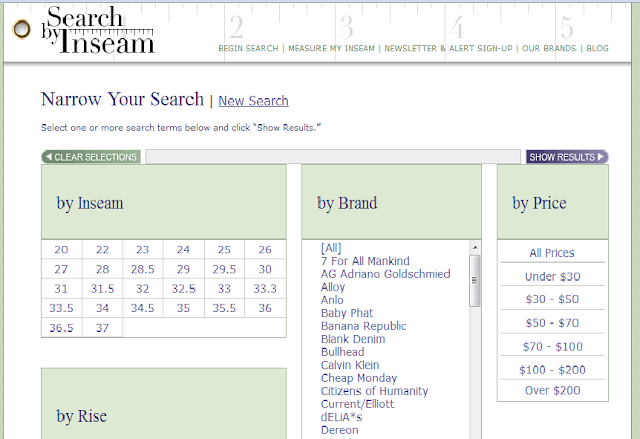The height and width of the screenshot is (439, 640).
Task: Choose brand Dereon
Action: click(x=340, y=430)
